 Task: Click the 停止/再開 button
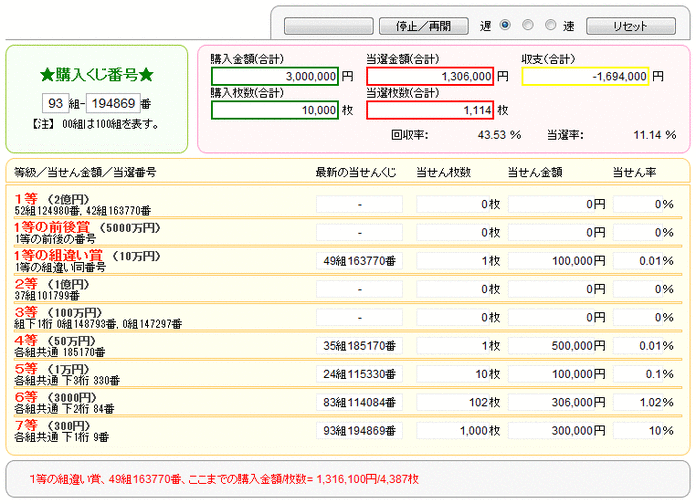(x=423, y=26)
